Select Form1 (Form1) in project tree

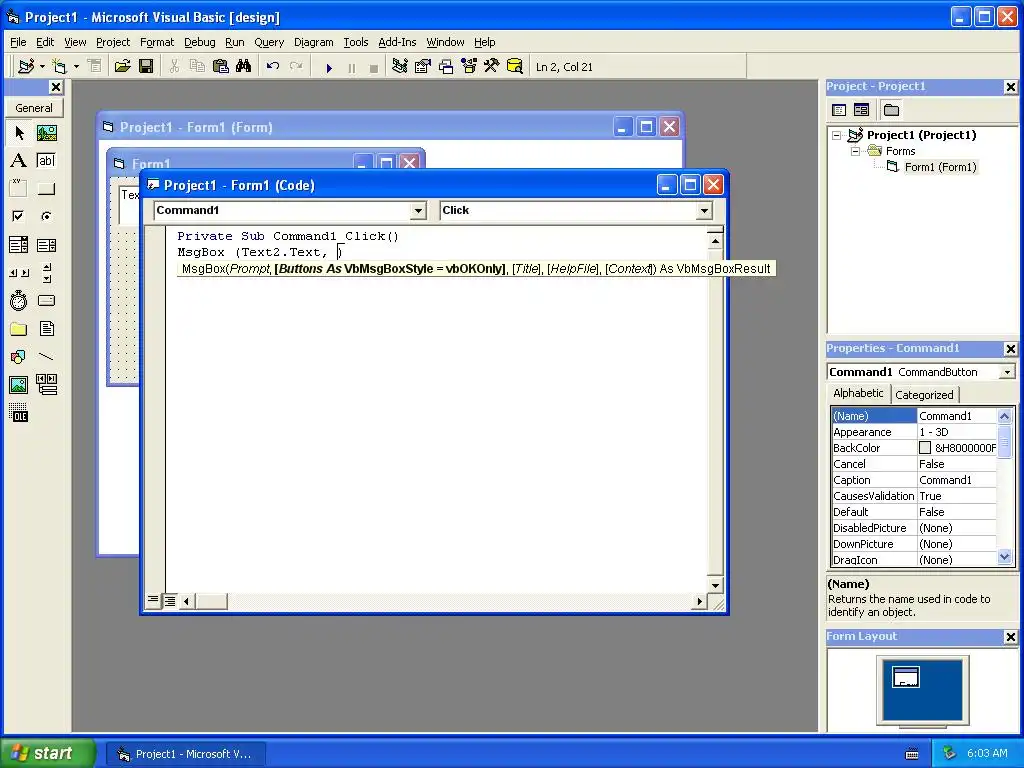tap(940, 167)
